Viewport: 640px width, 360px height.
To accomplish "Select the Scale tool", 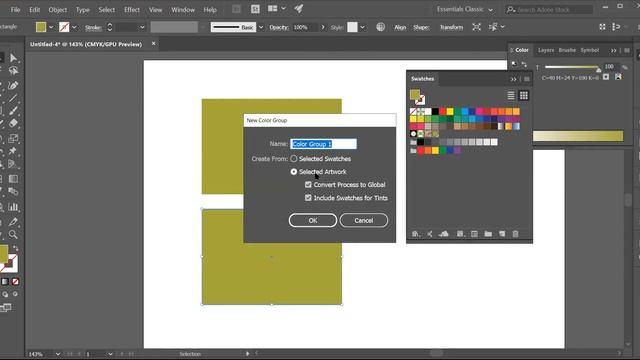I will [x=13, y=139].
